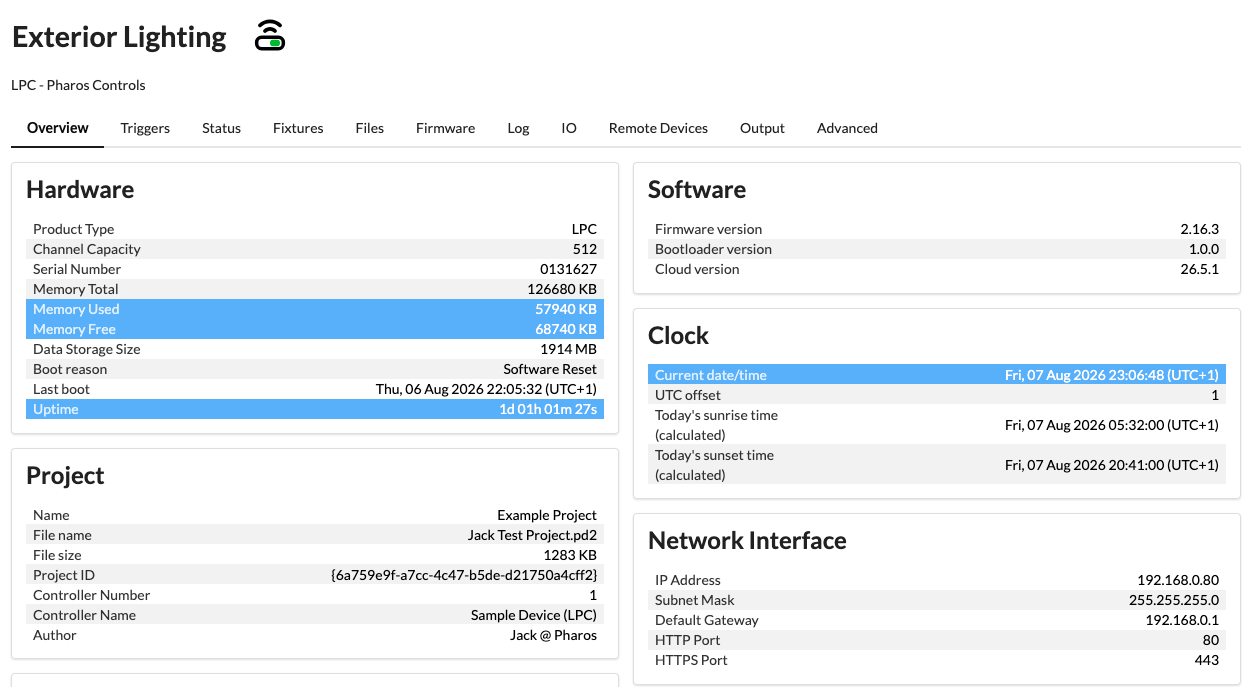This screenshot has width=1251, height=687.
Task: Click author Jack @ Pharos
Action: [x=553, y=635]
